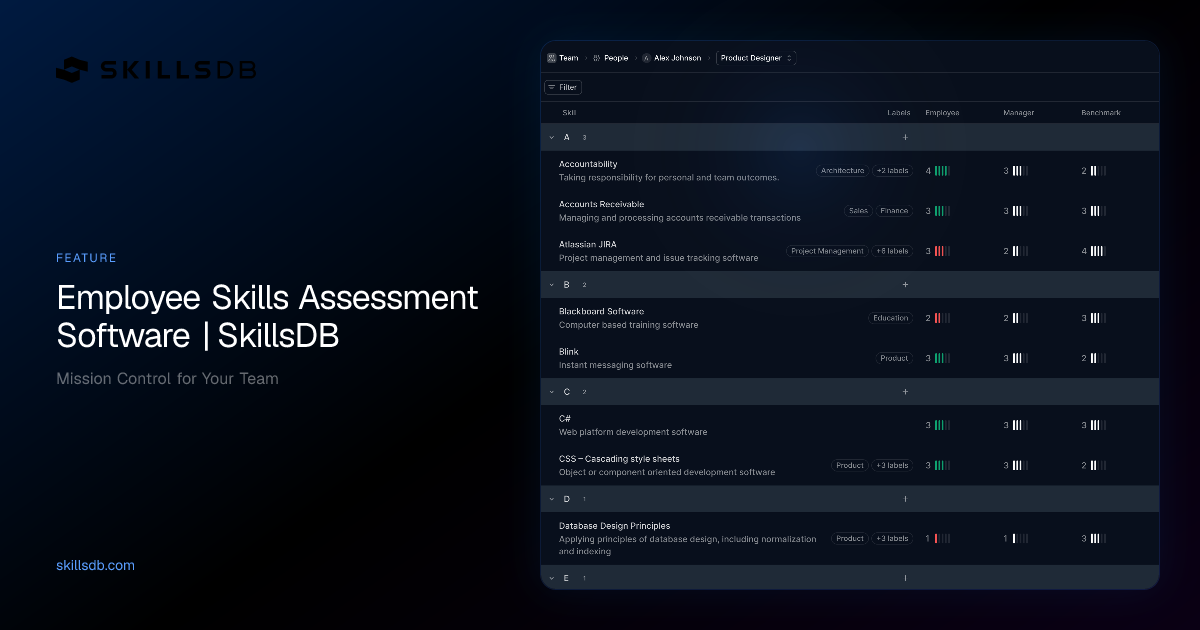The image size is (1200, 630).
Task: Go to People in the breadcrumb
Action: click(x=616, y=58)
